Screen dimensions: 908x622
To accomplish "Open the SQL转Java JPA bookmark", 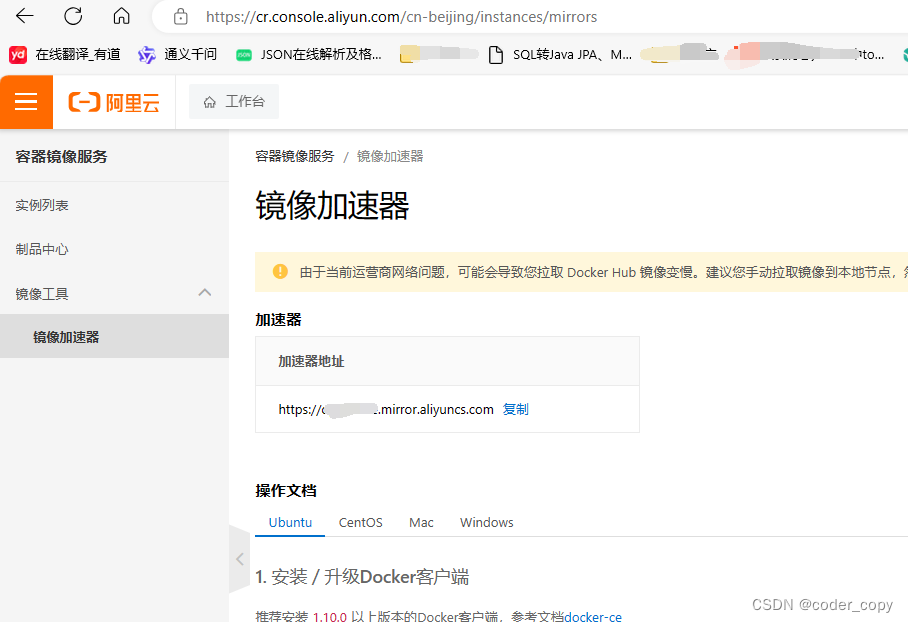I will tap(560, 54).
